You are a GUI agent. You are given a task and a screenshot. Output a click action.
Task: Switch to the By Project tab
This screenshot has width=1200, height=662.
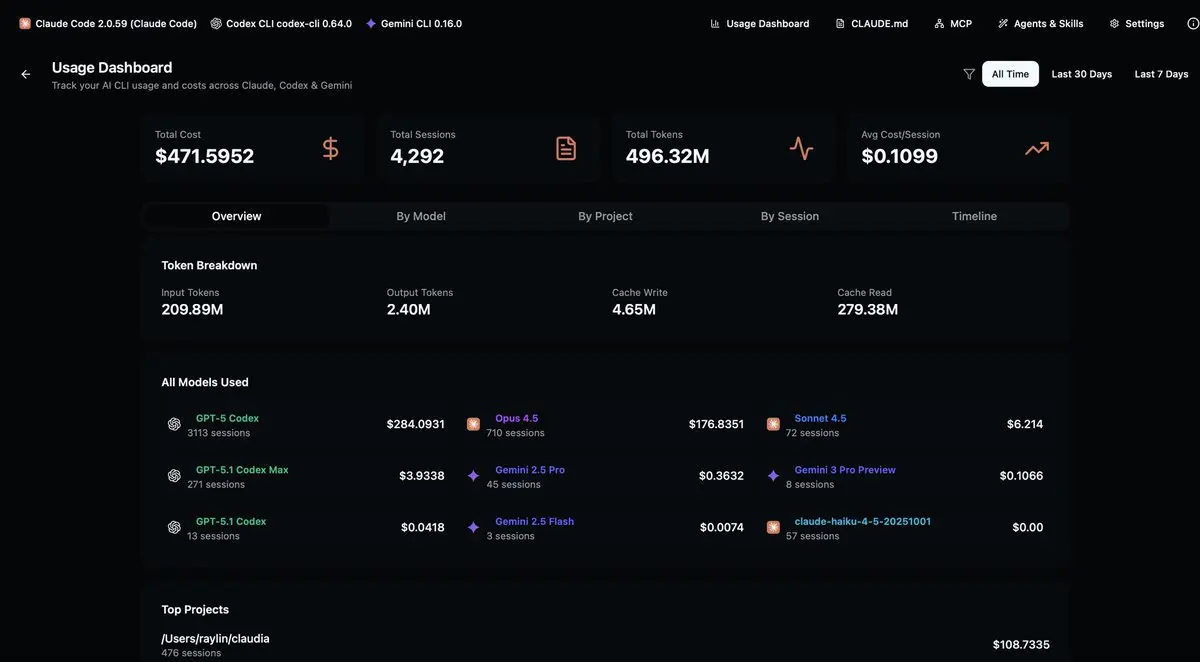click(605, 216)
